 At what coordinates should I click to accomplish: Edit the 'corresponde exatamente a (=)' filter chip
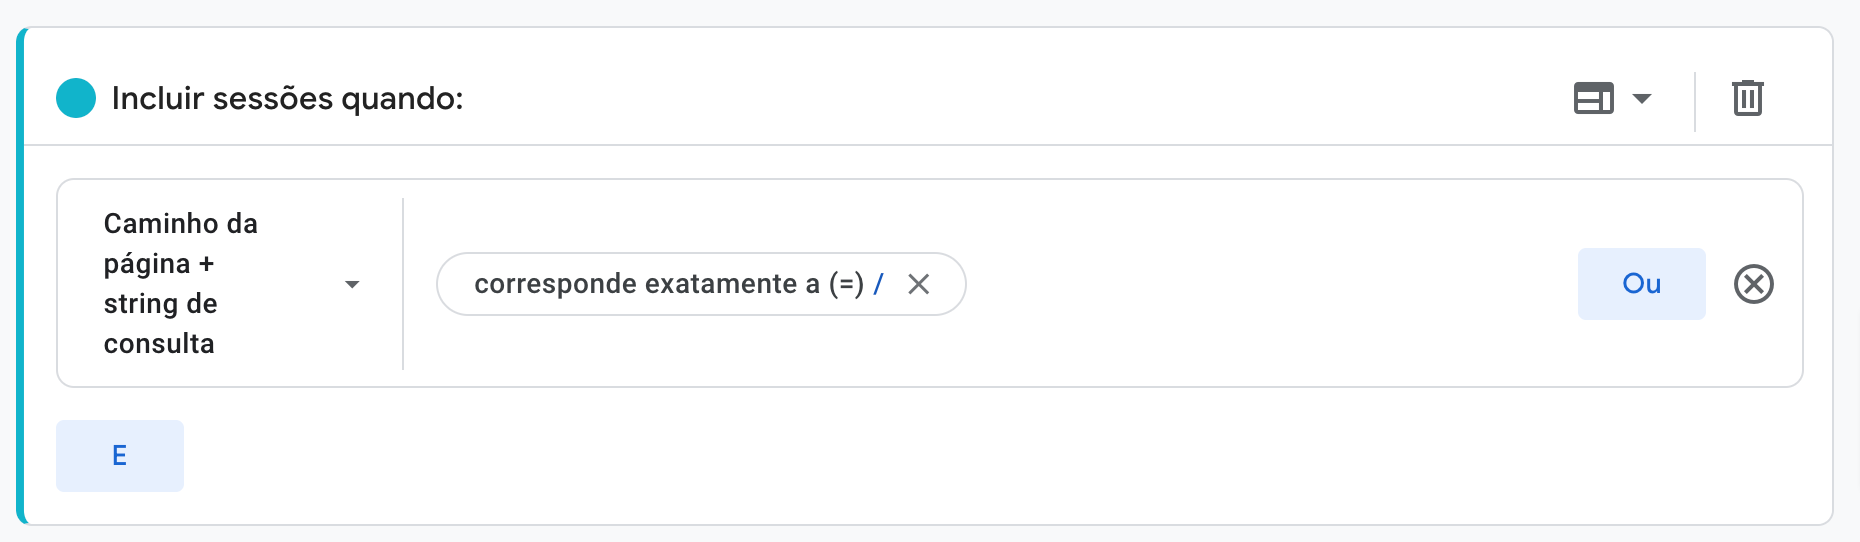640,285
